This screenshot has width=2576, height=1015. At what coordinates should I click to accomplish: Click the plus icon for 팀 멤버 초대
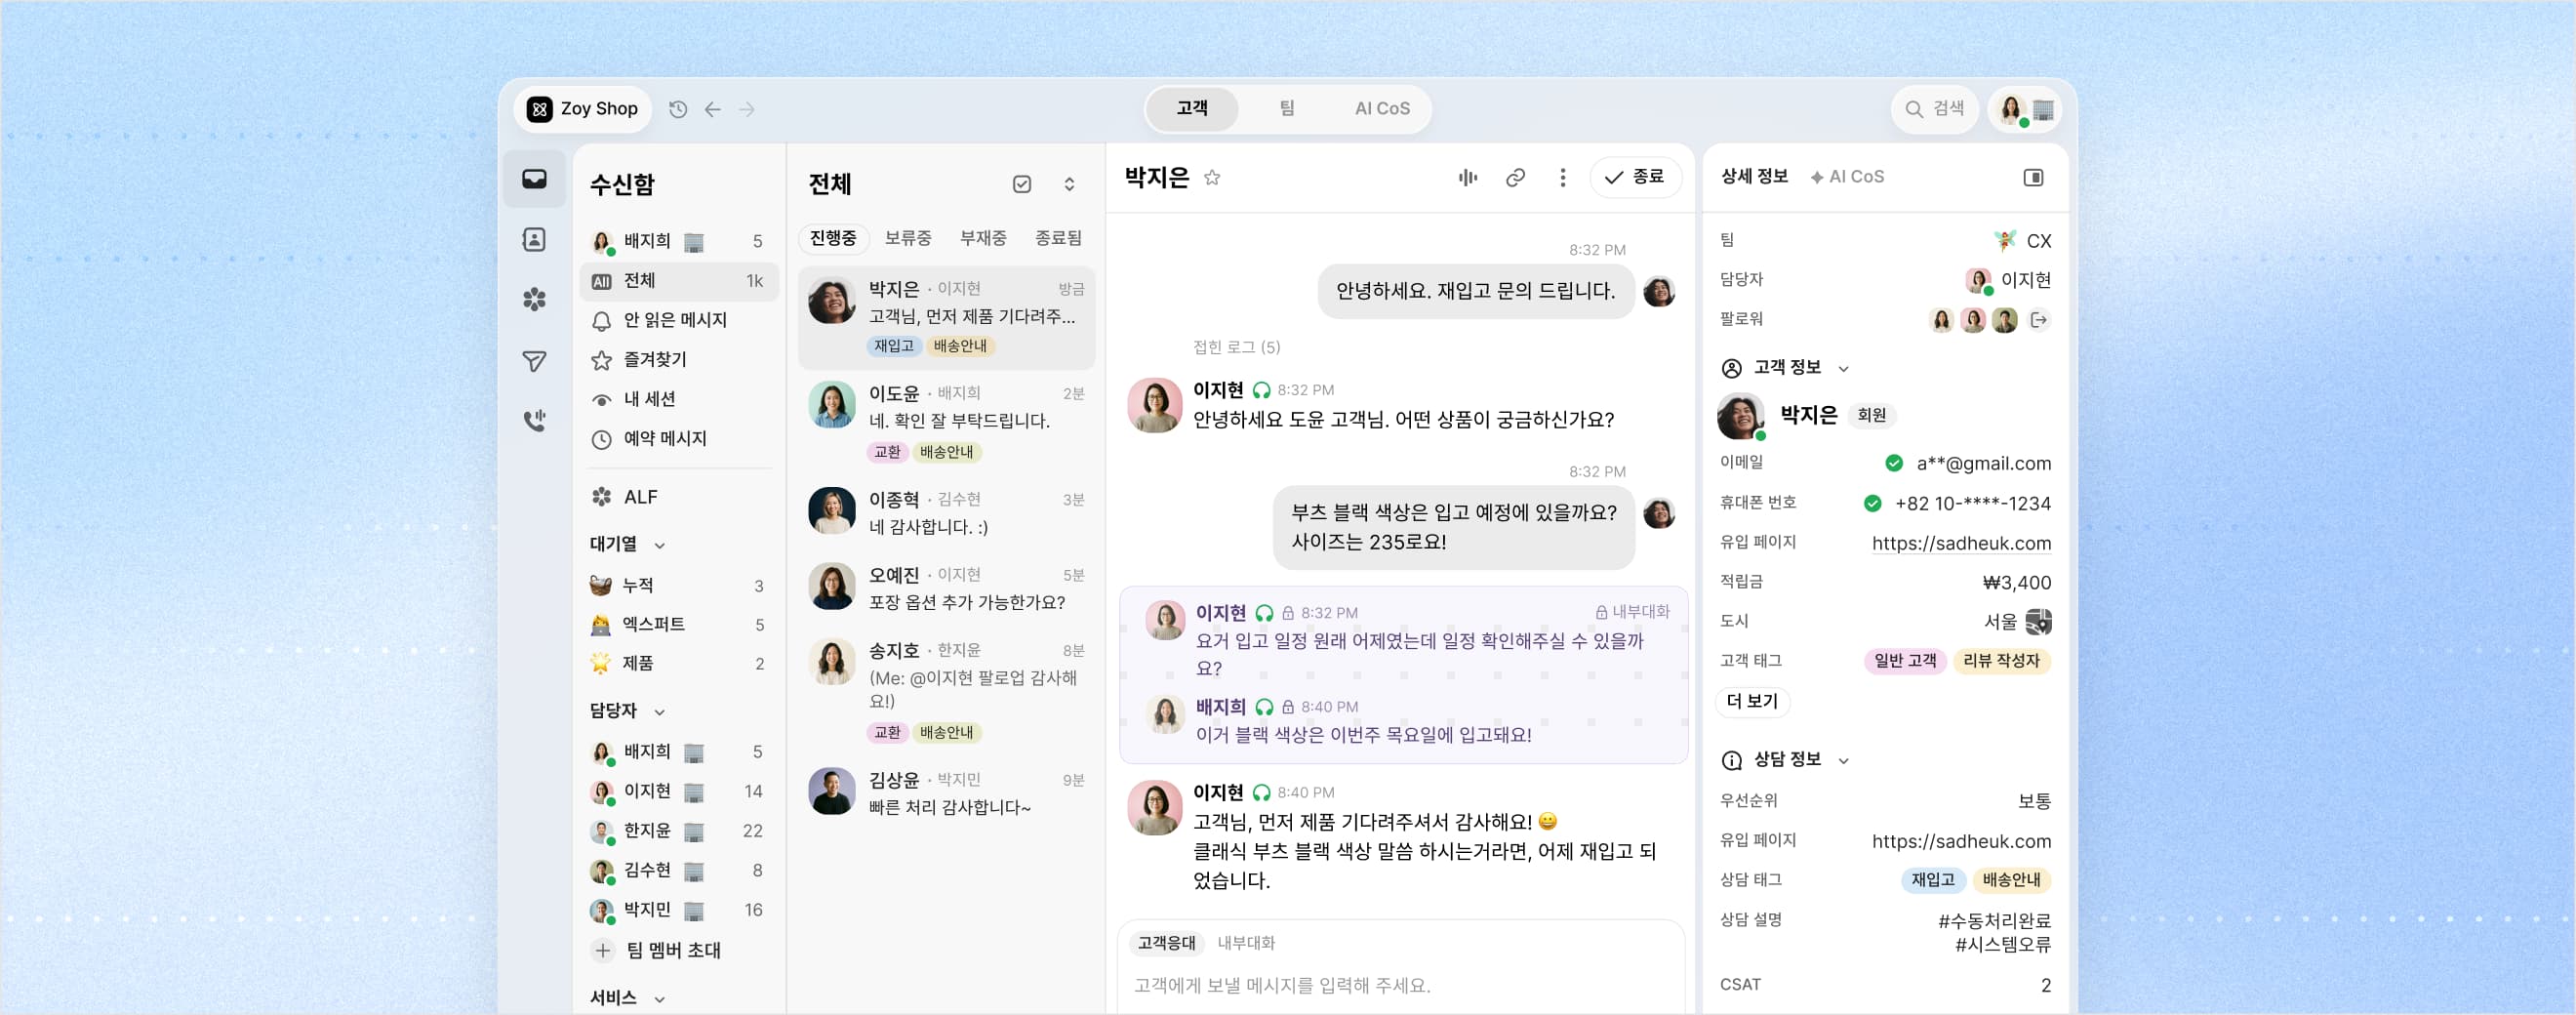pos(602,950)
